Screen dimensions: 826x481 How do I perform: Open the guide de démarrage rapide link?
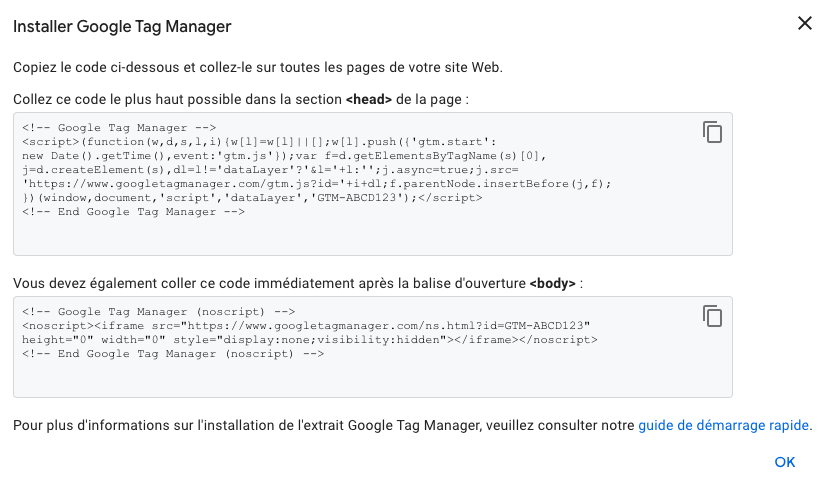723,425
